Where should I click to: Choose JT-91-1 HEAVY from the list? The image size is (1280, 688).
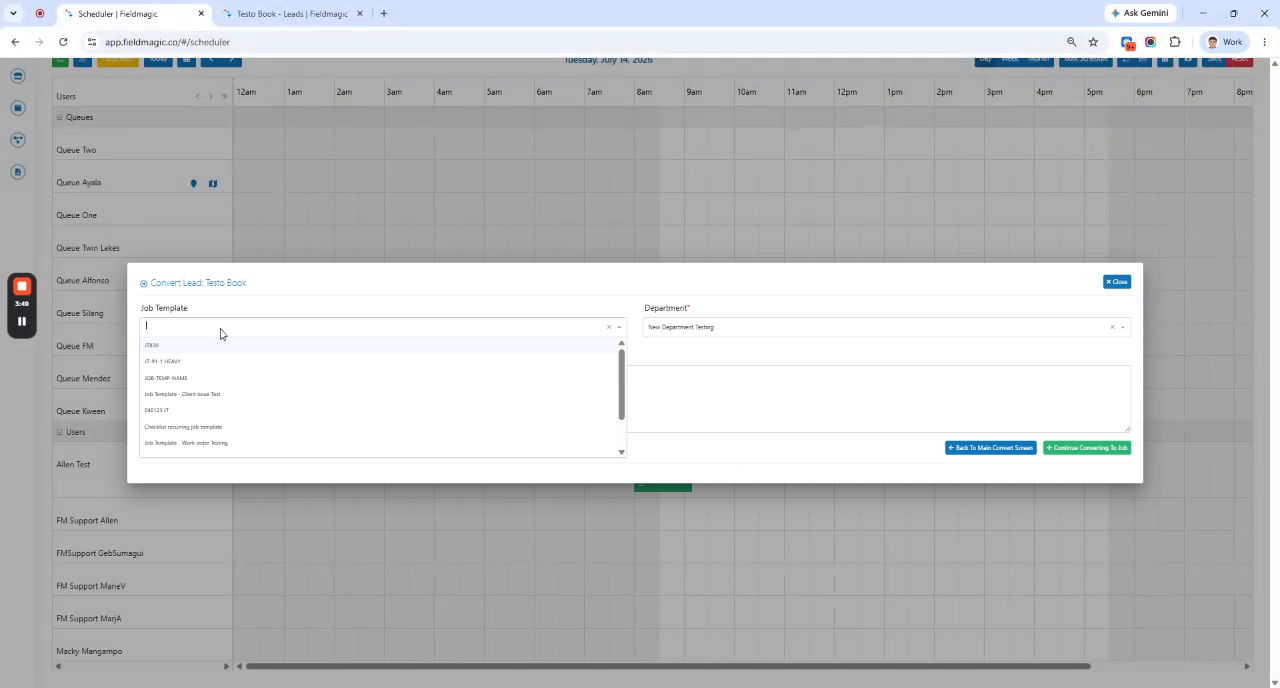pos(379,361)
